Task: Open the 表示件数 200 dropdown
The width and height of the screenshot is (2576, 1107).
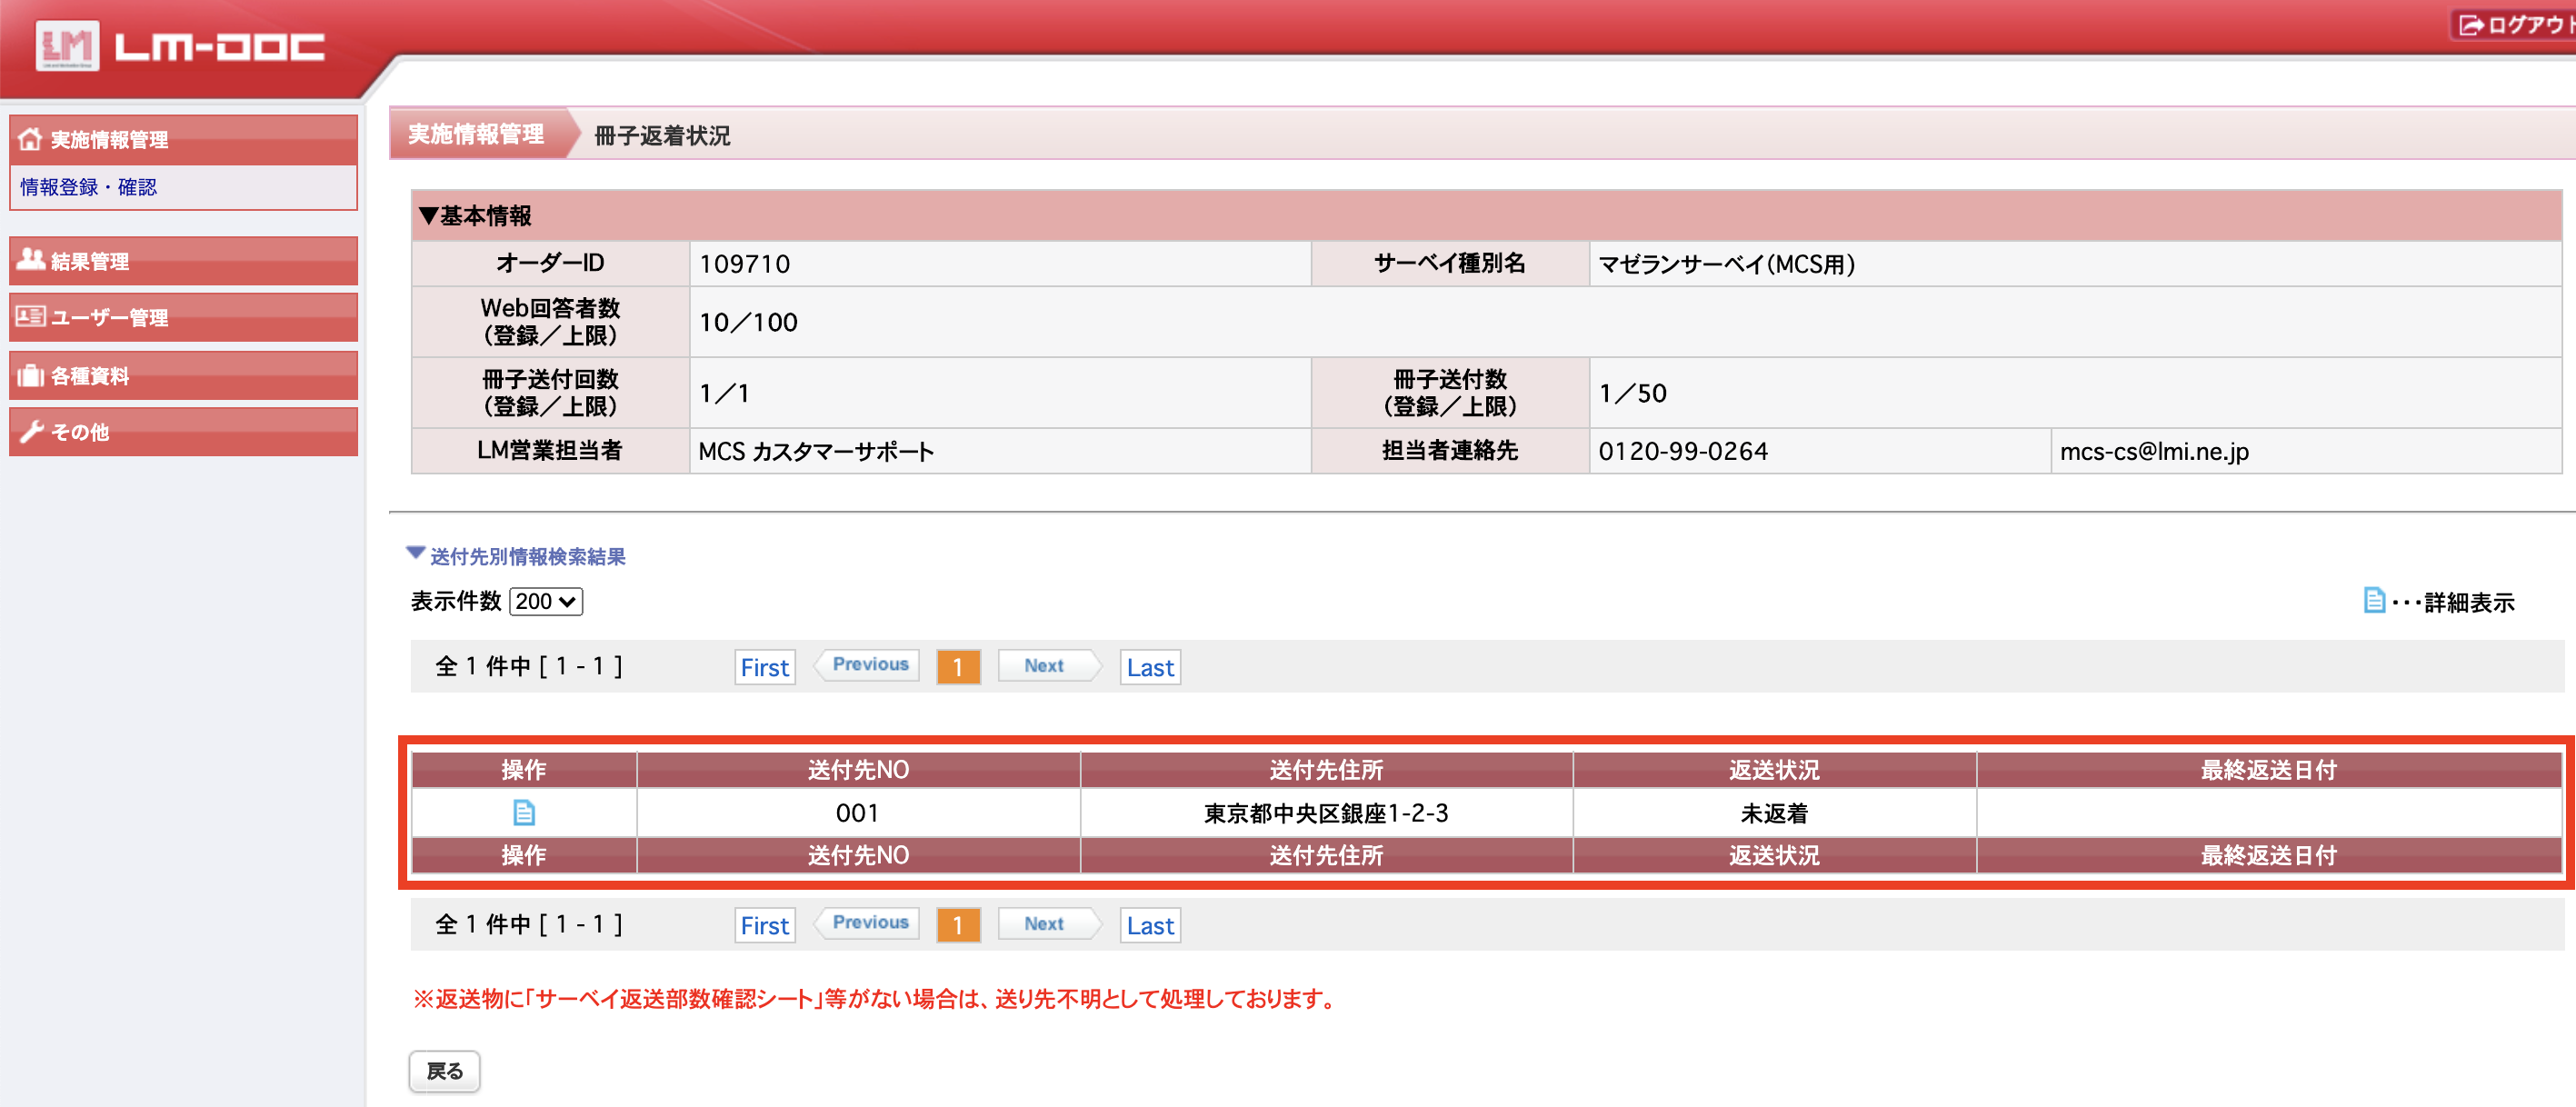Action: click(x=545, y=601)
